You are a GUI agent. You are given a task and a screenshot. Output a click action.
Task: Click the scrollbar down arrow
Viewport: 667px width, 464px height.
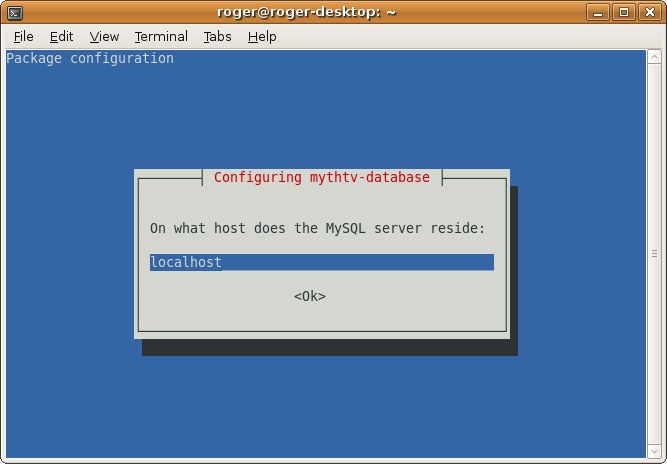click(654, 451)
